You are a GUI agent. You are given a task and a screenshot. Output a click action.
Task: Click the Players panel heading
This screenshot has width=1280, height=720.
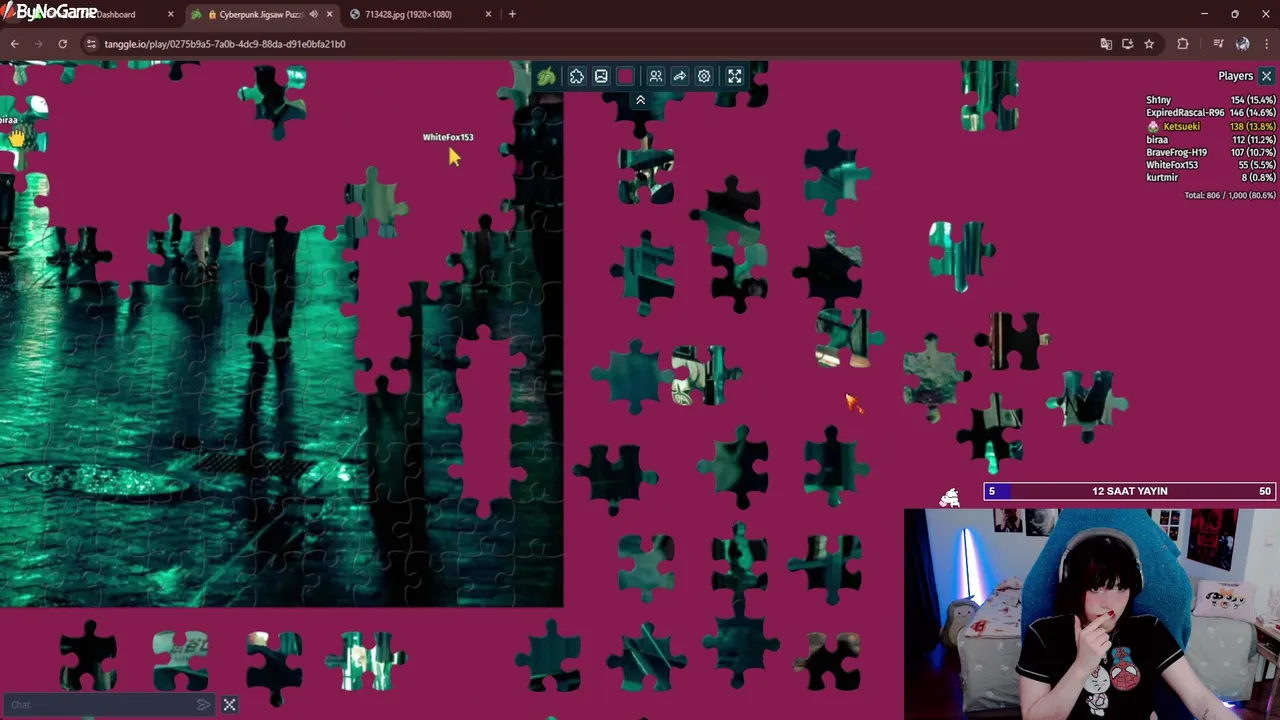[x=1235, y=76]
